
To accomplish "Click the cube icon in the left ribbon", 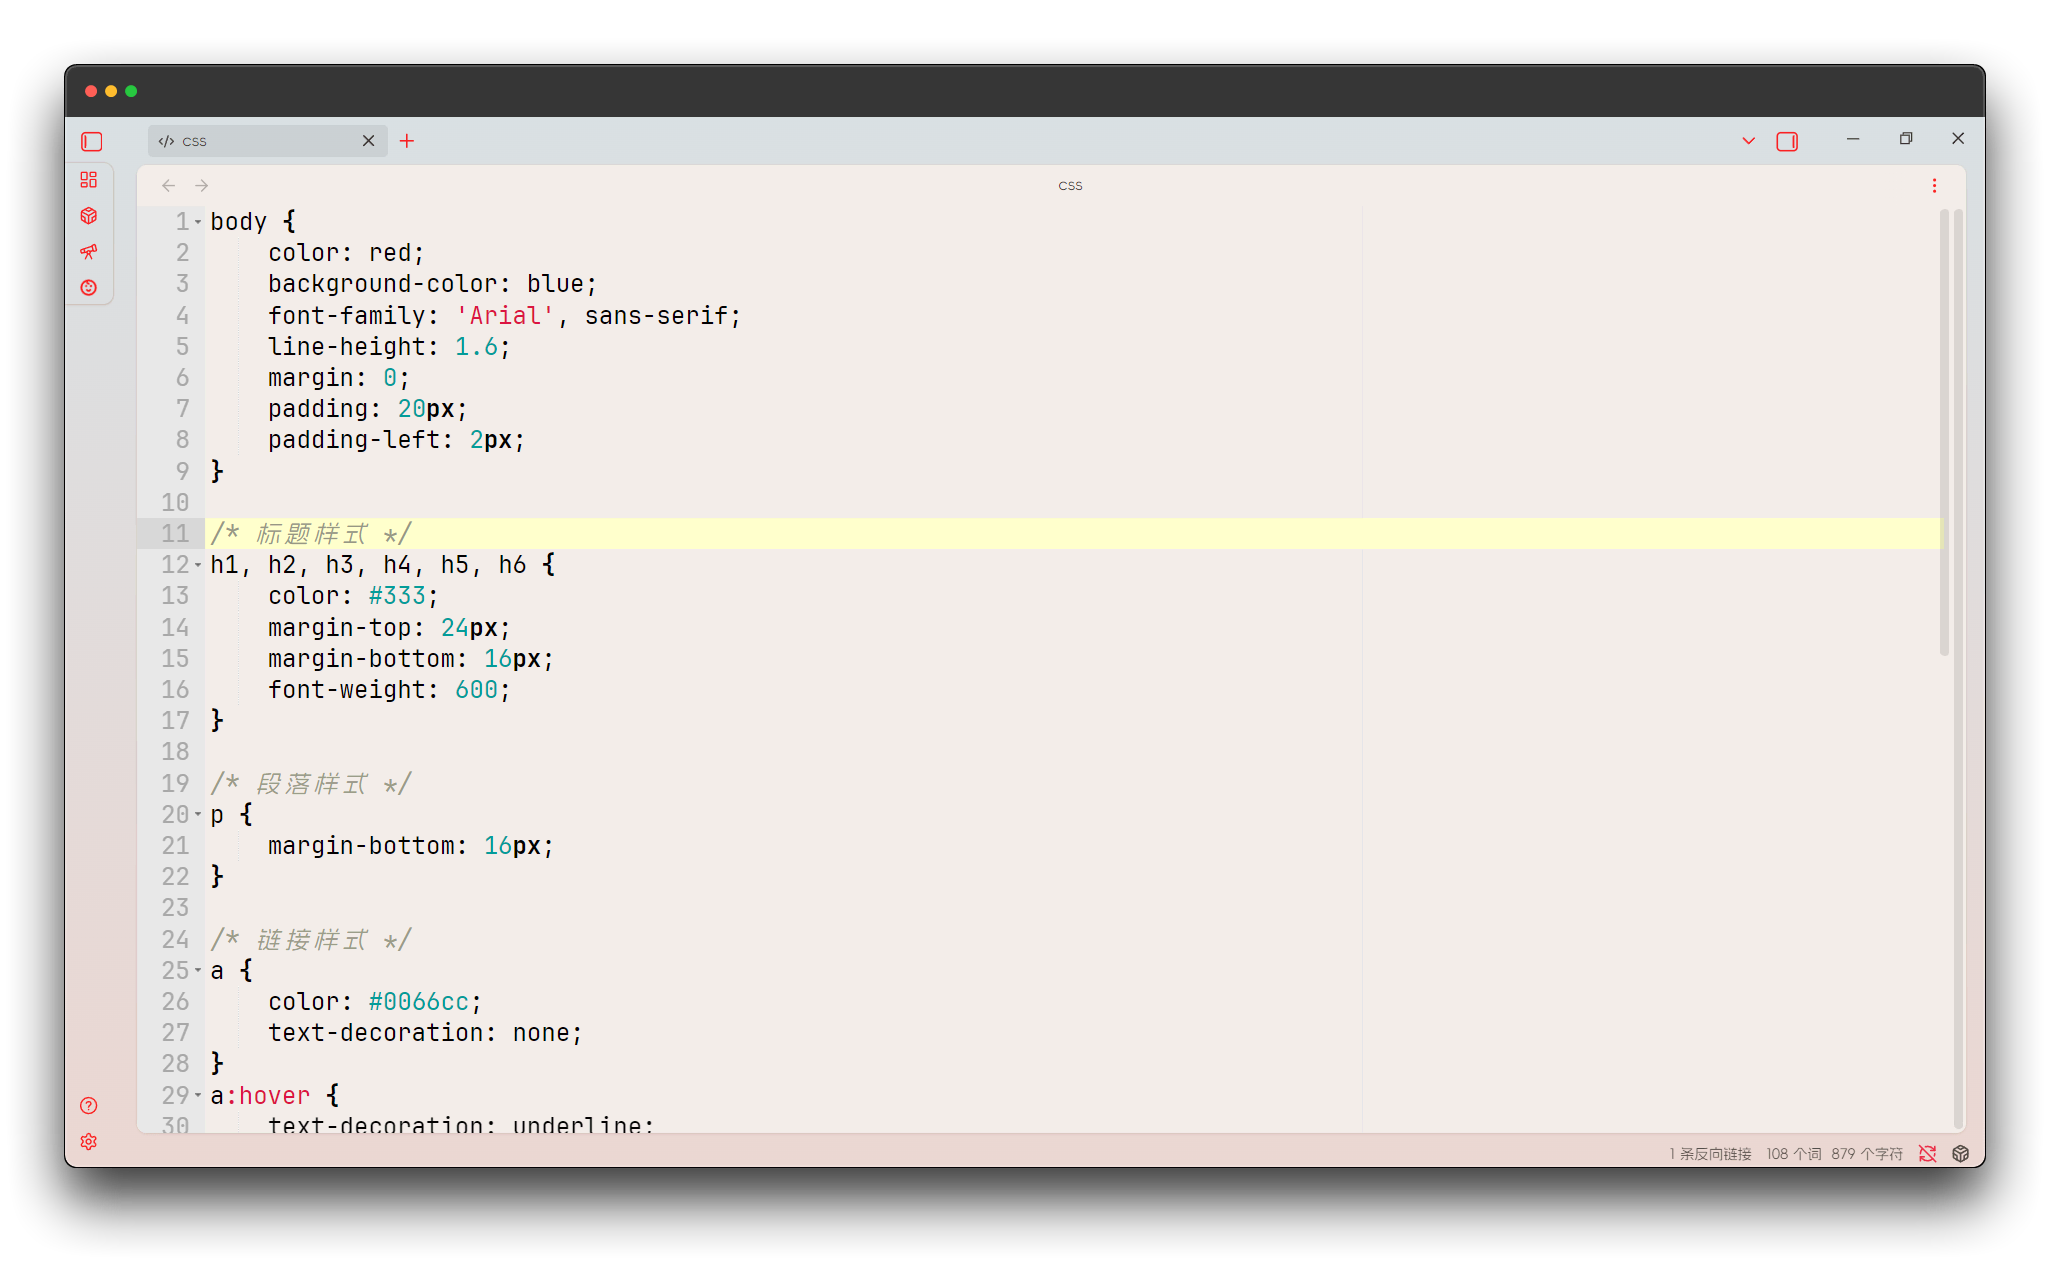I will pyautogui.click(x=89, y=215).
